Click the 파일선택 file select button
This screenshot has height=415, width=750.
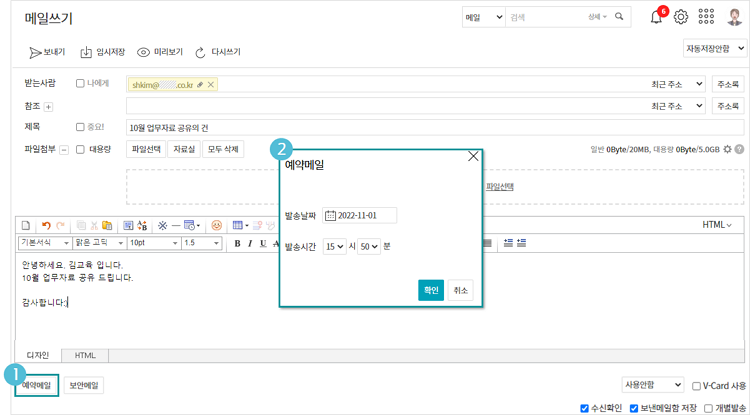pyautogui.click(x=146, y=149)
